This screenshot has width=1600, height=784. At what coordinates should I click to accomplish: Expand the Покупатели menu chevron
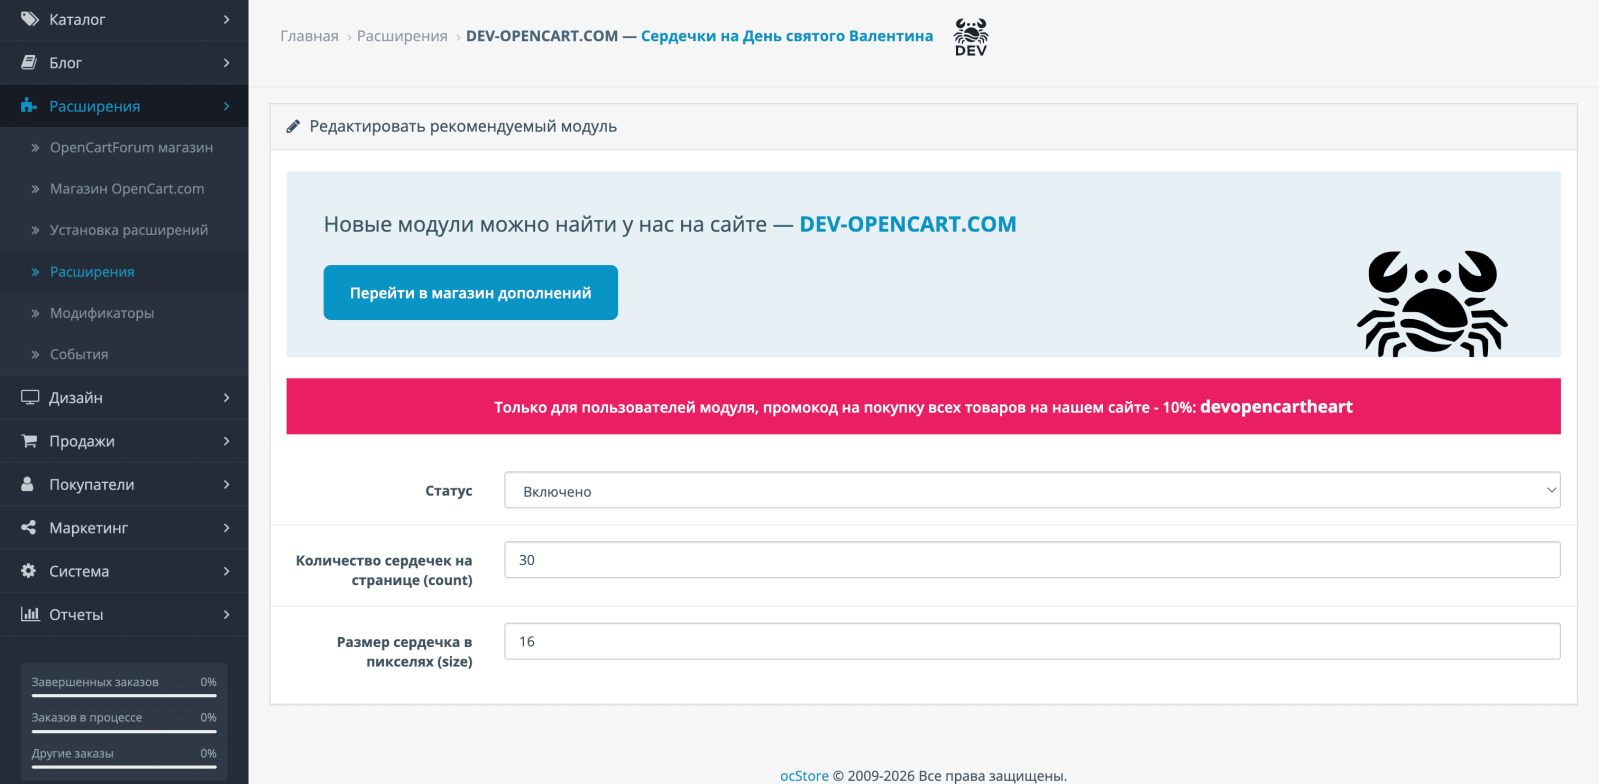pos(227,485)
